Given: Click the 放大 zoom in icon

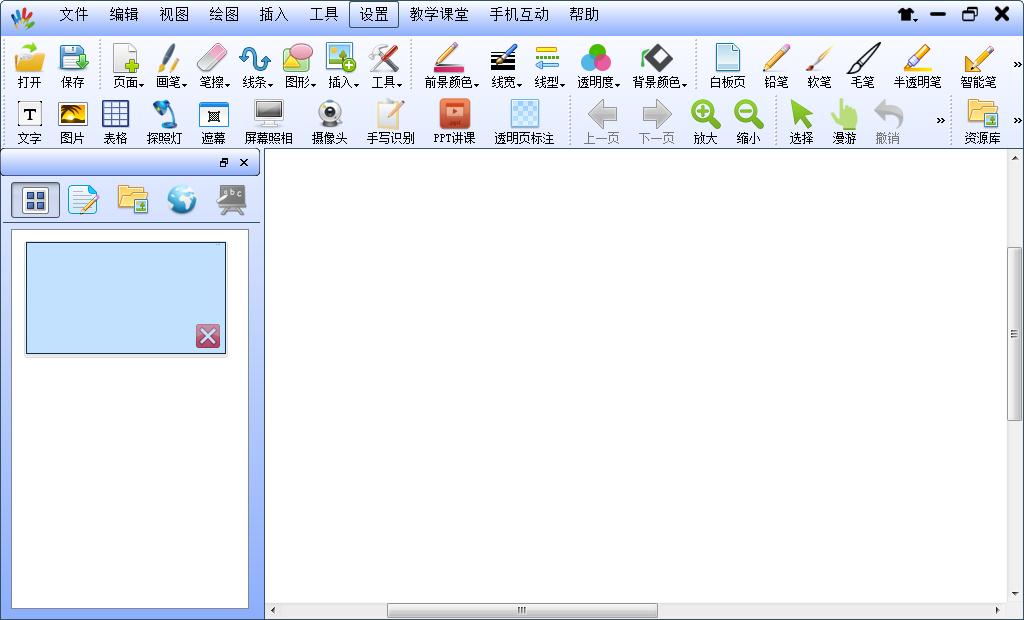Looking at the screenshot, I should pos(705,121).
